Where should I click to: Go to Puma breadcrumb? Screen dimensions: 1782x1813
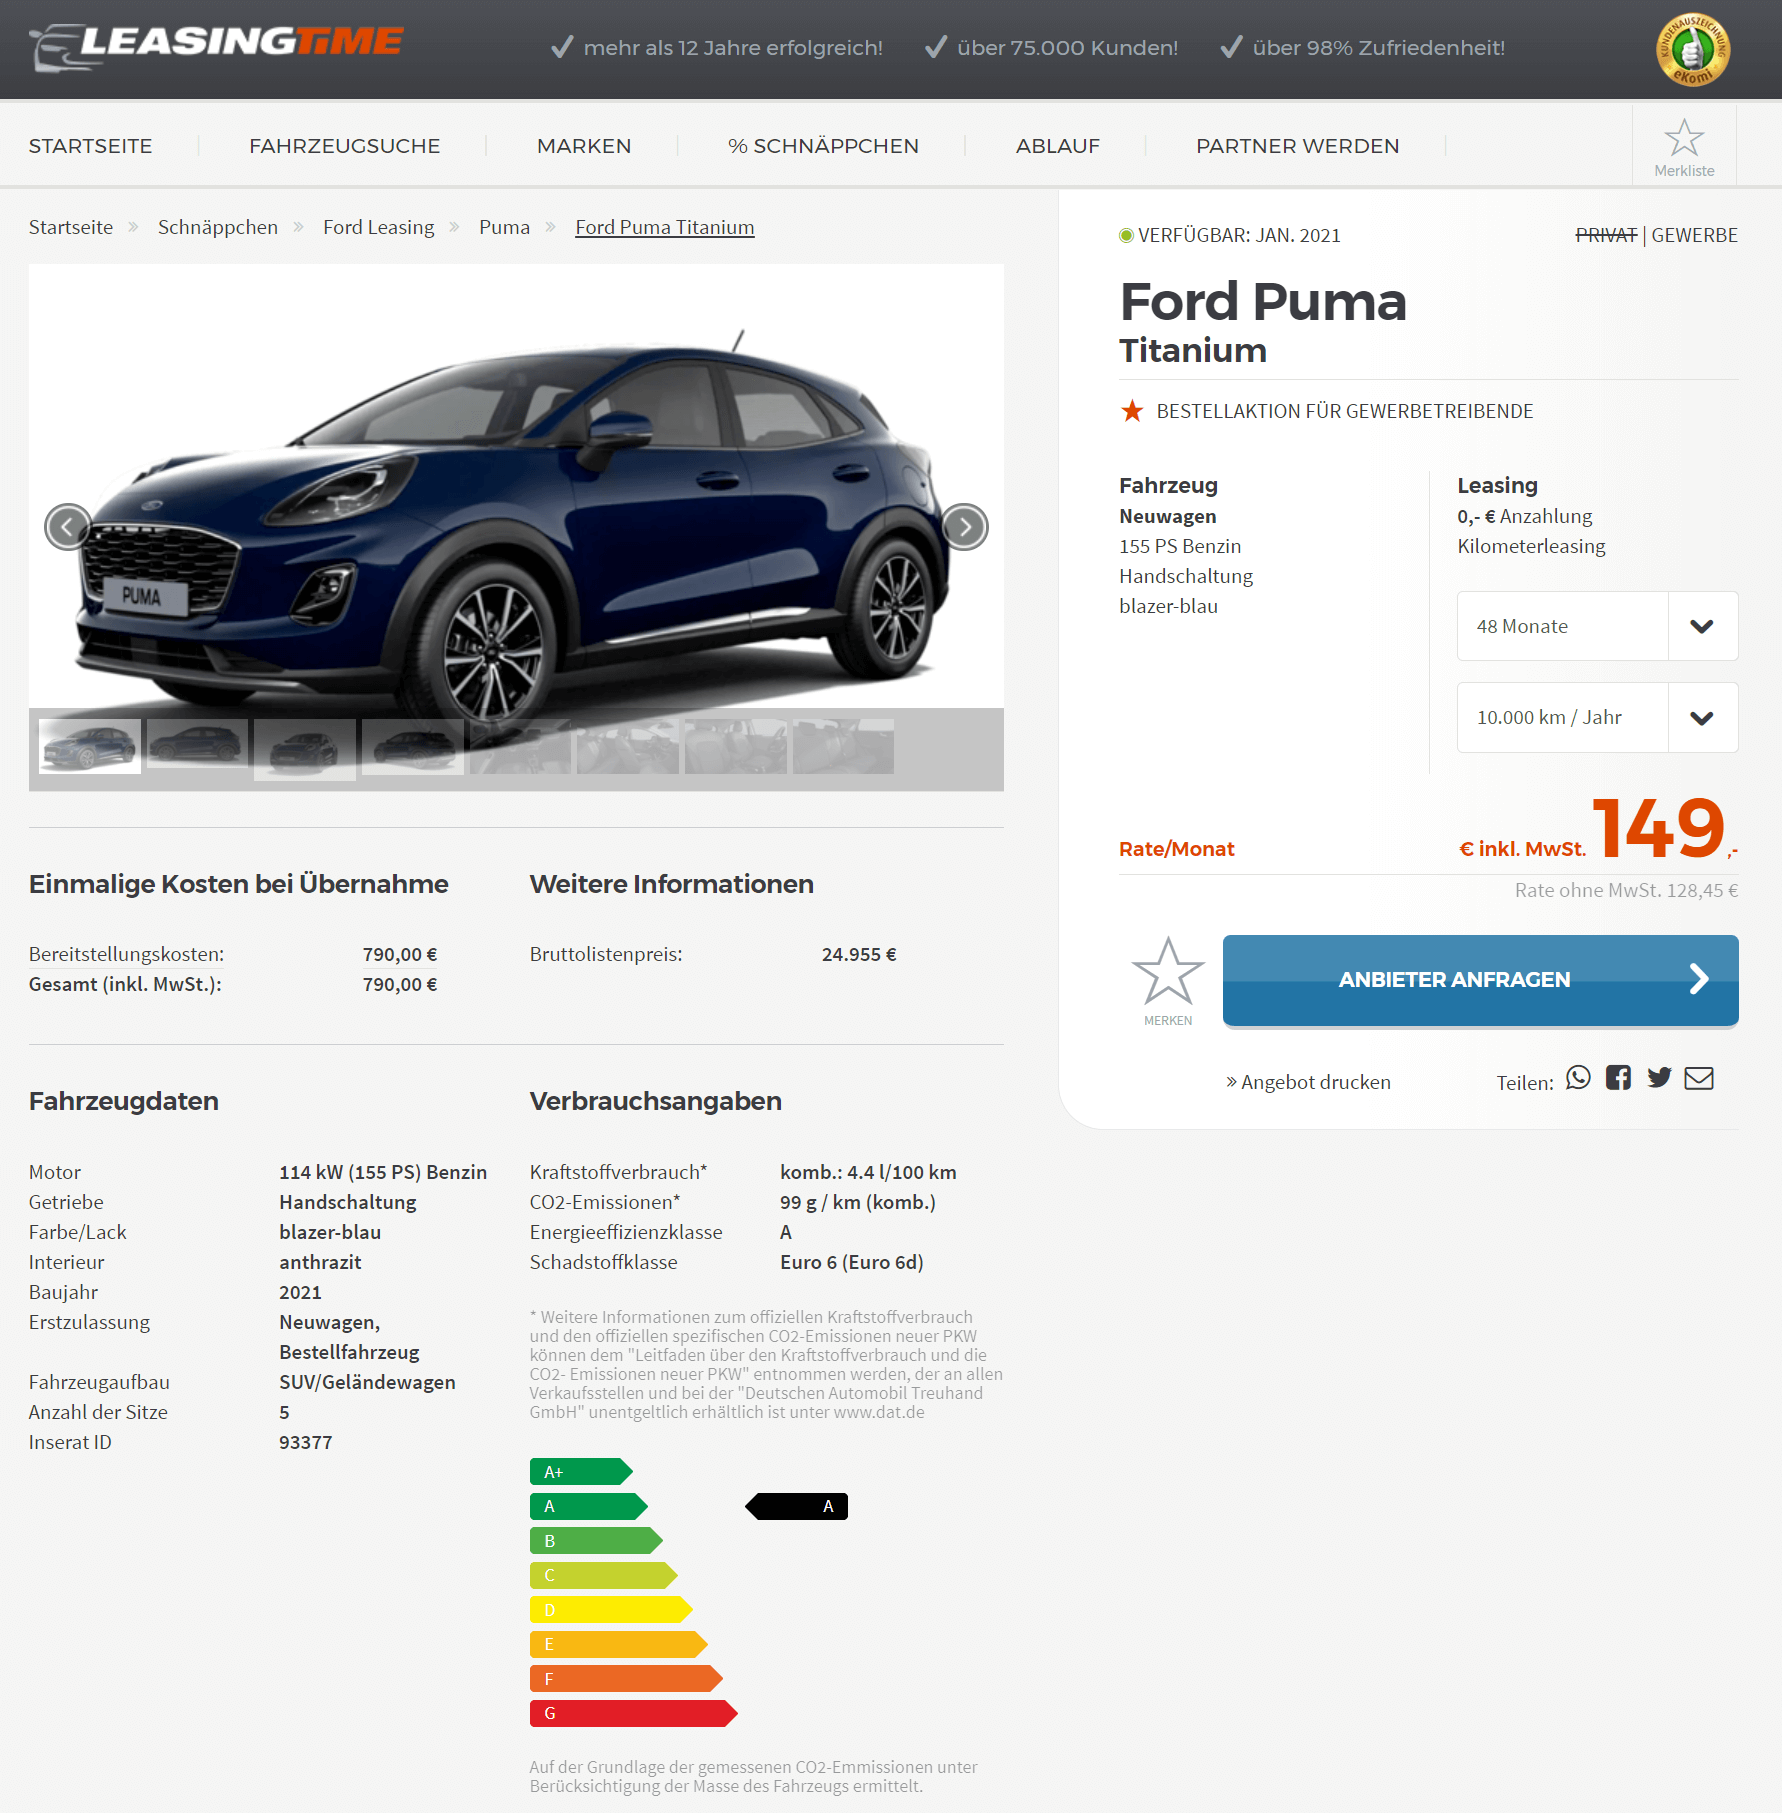pos(504,227)
